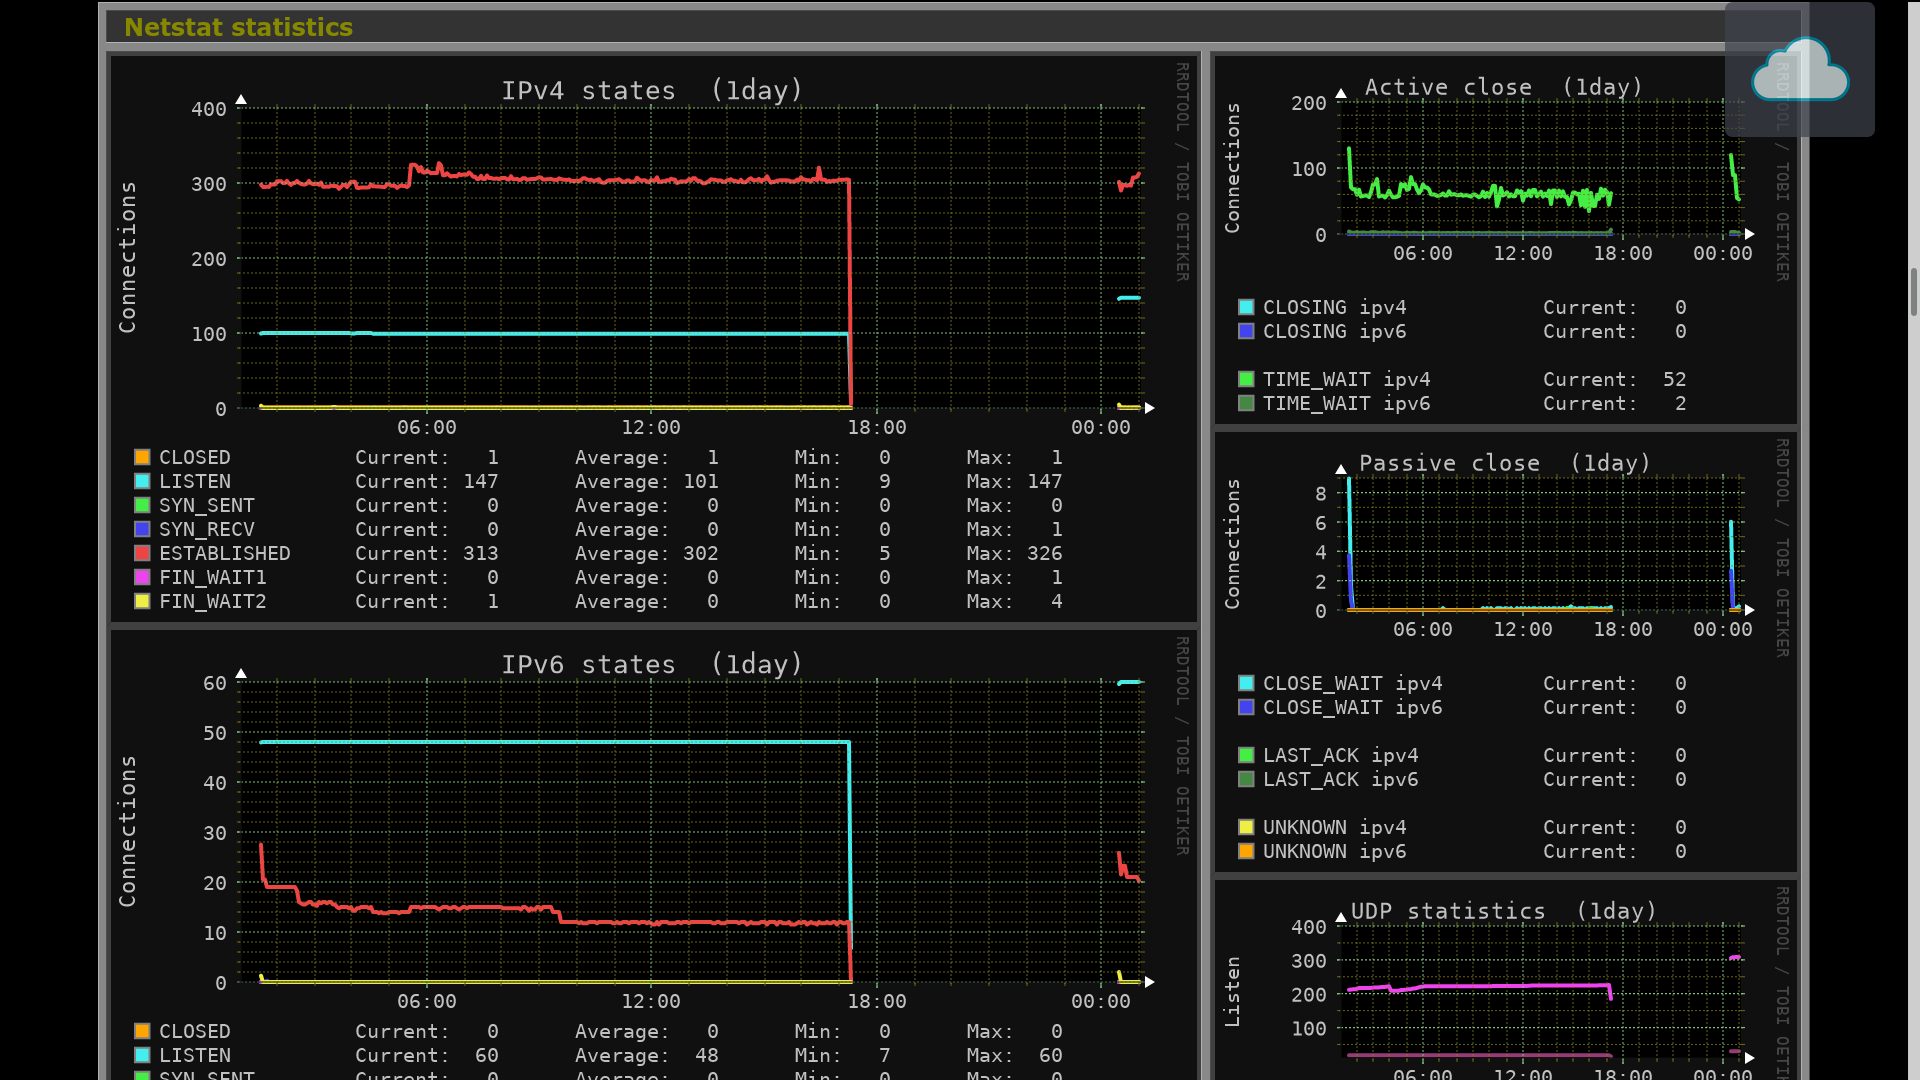This screenshot has width=1920, height=1080.
Task: Click the magenta FIN_WAIT1 legend swatch
Action: pos(142,578)
